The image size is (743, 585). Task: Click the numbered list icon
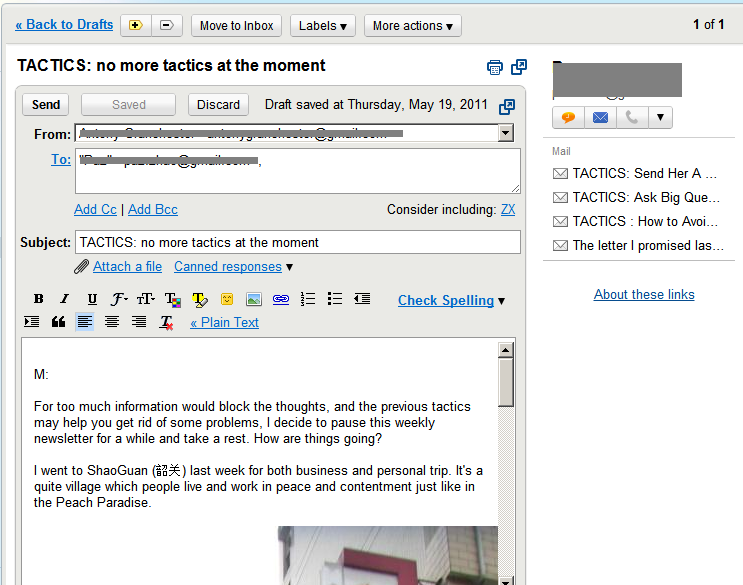pos(308,299)
